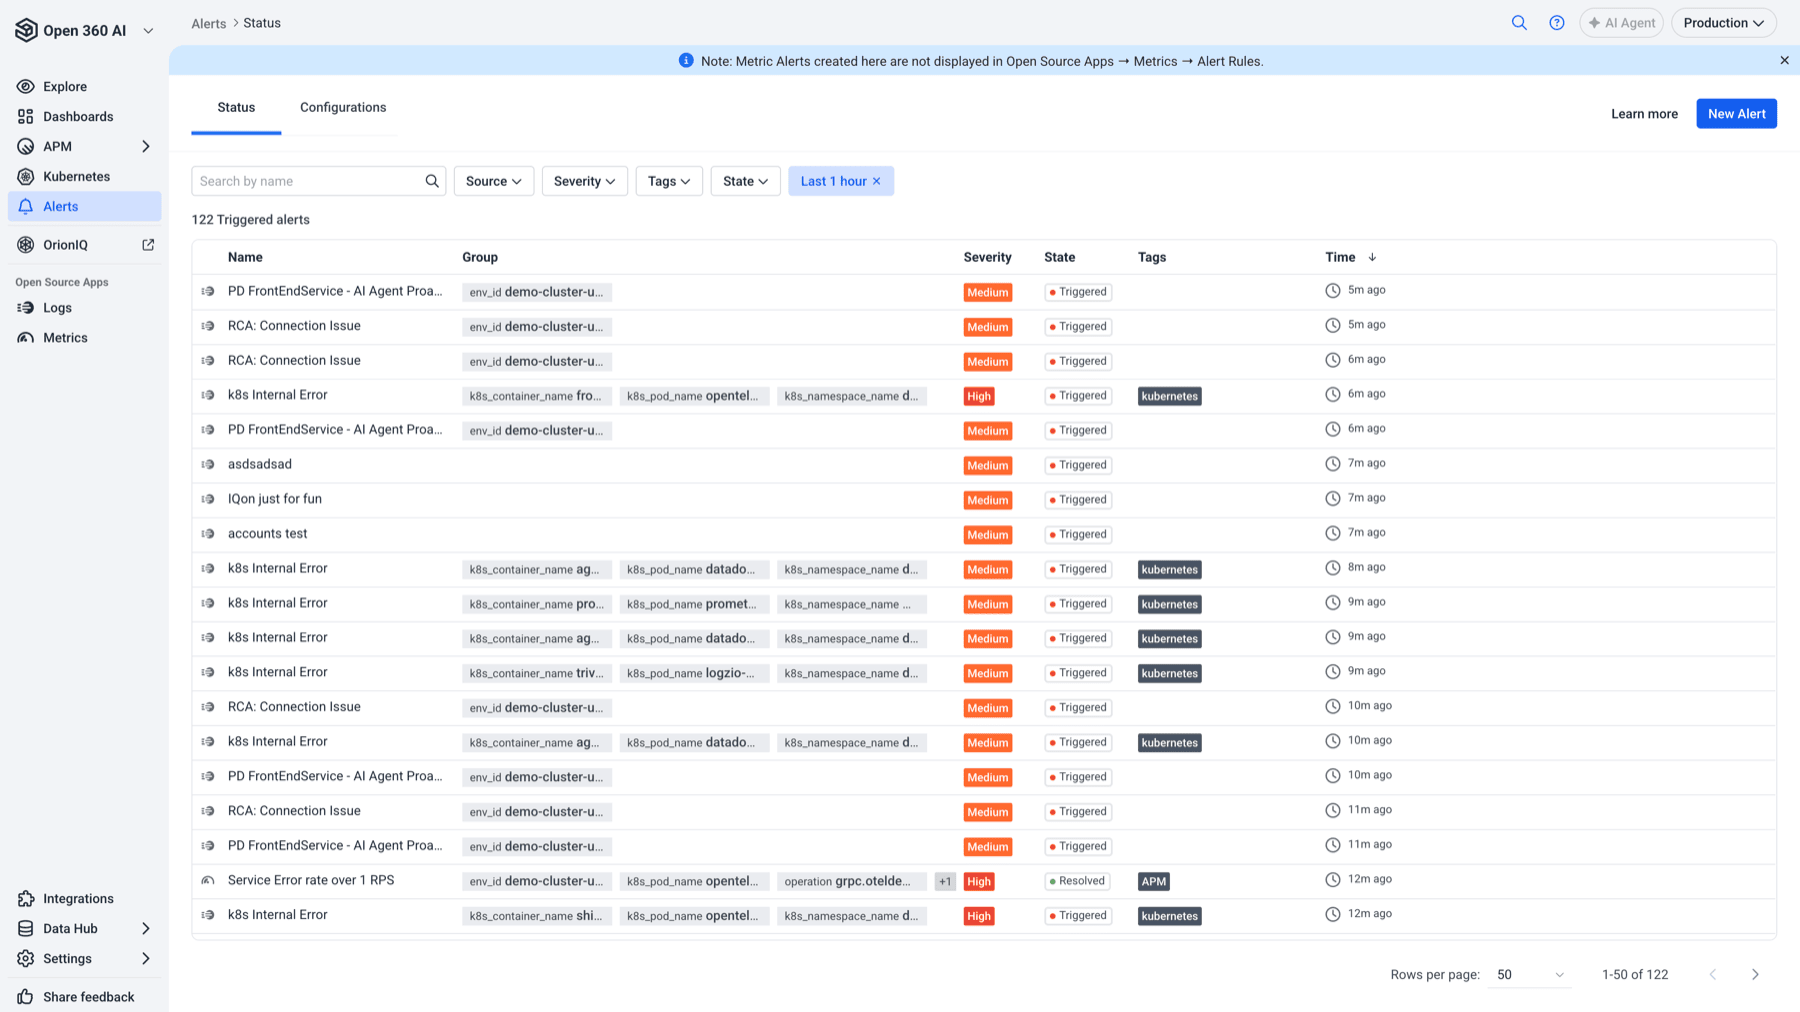Viewport: 1800px width, 1012px height.
Task: Click k8s_pod_name logzio-... group chip
Action: [694, 673]
